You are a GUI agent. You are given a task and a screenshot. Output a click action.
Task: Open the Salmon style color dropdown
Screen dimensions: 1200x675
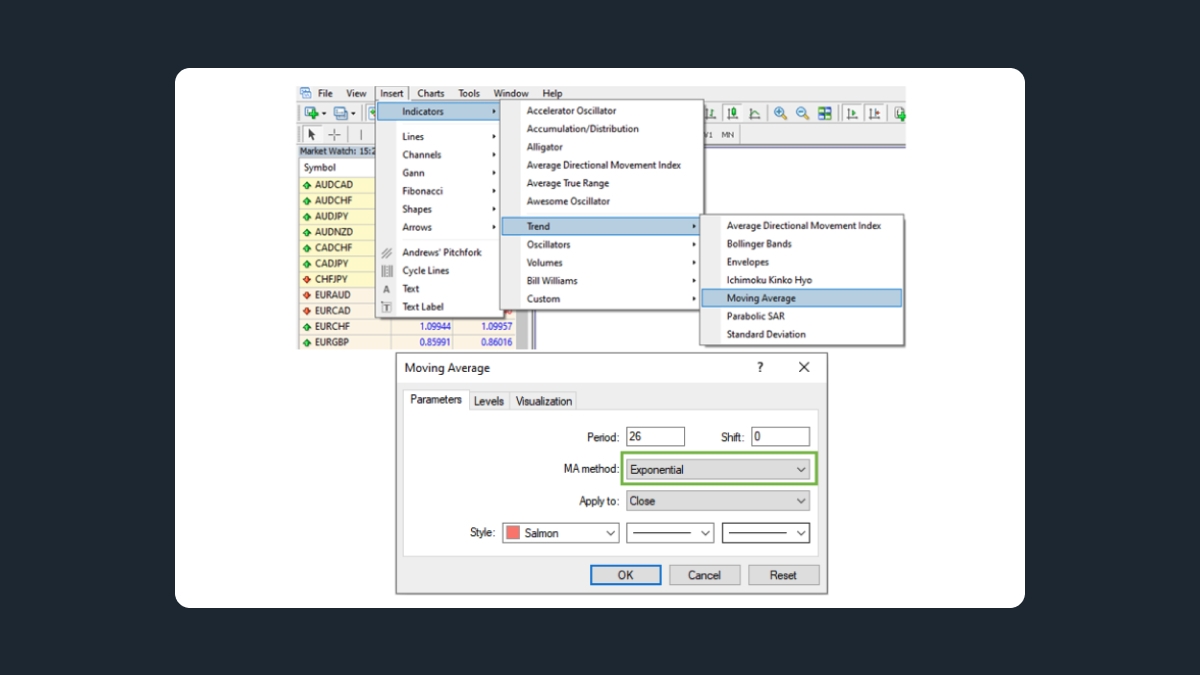pyautogui.click(x=561, y=533)
